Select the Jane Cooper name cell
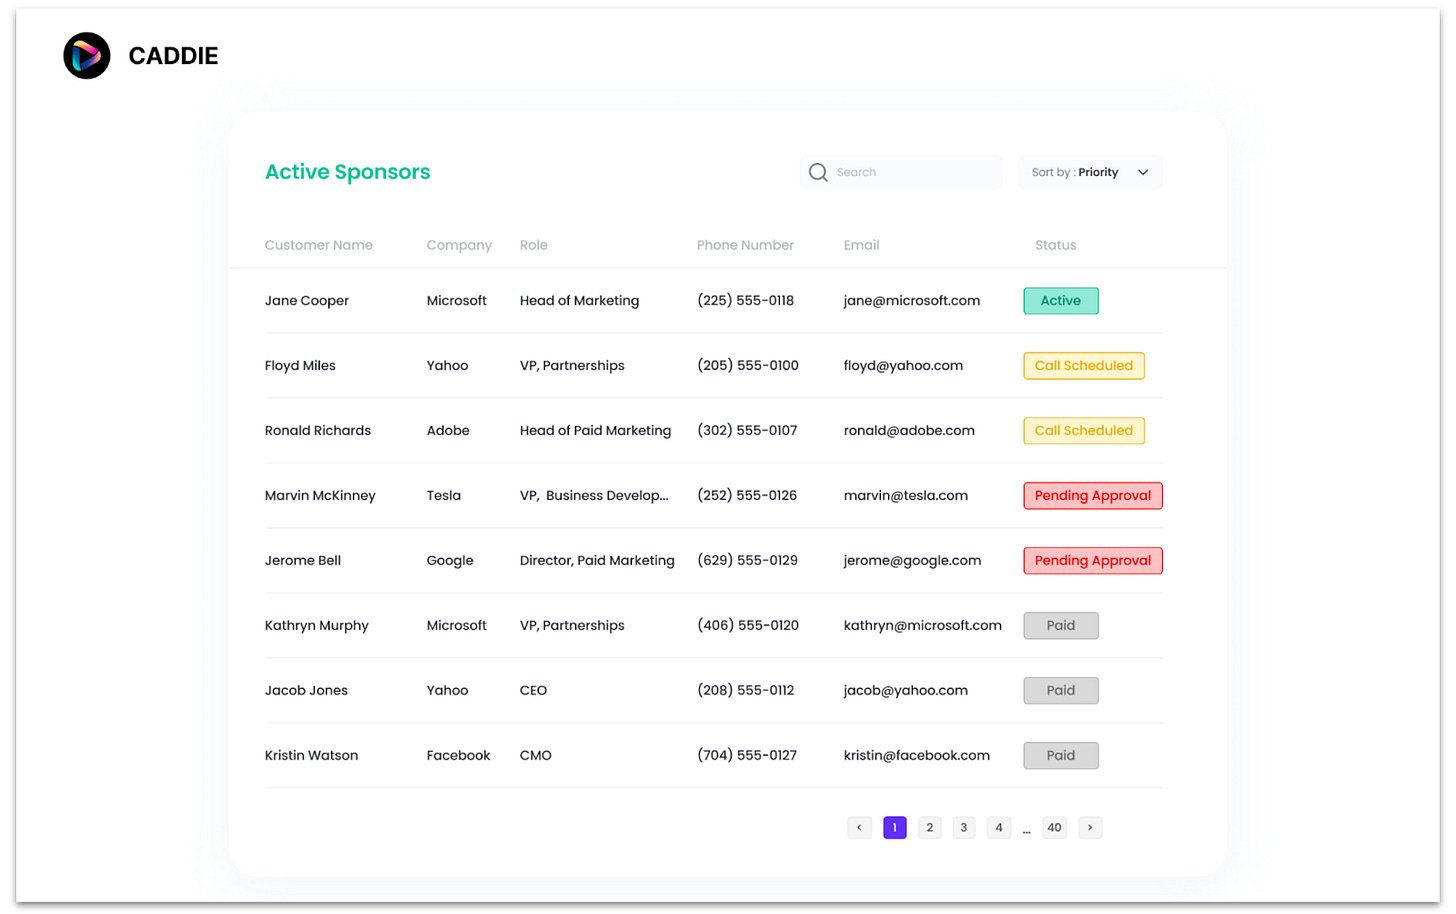This screenshot has height=914, width=1456. pos(306,301)
